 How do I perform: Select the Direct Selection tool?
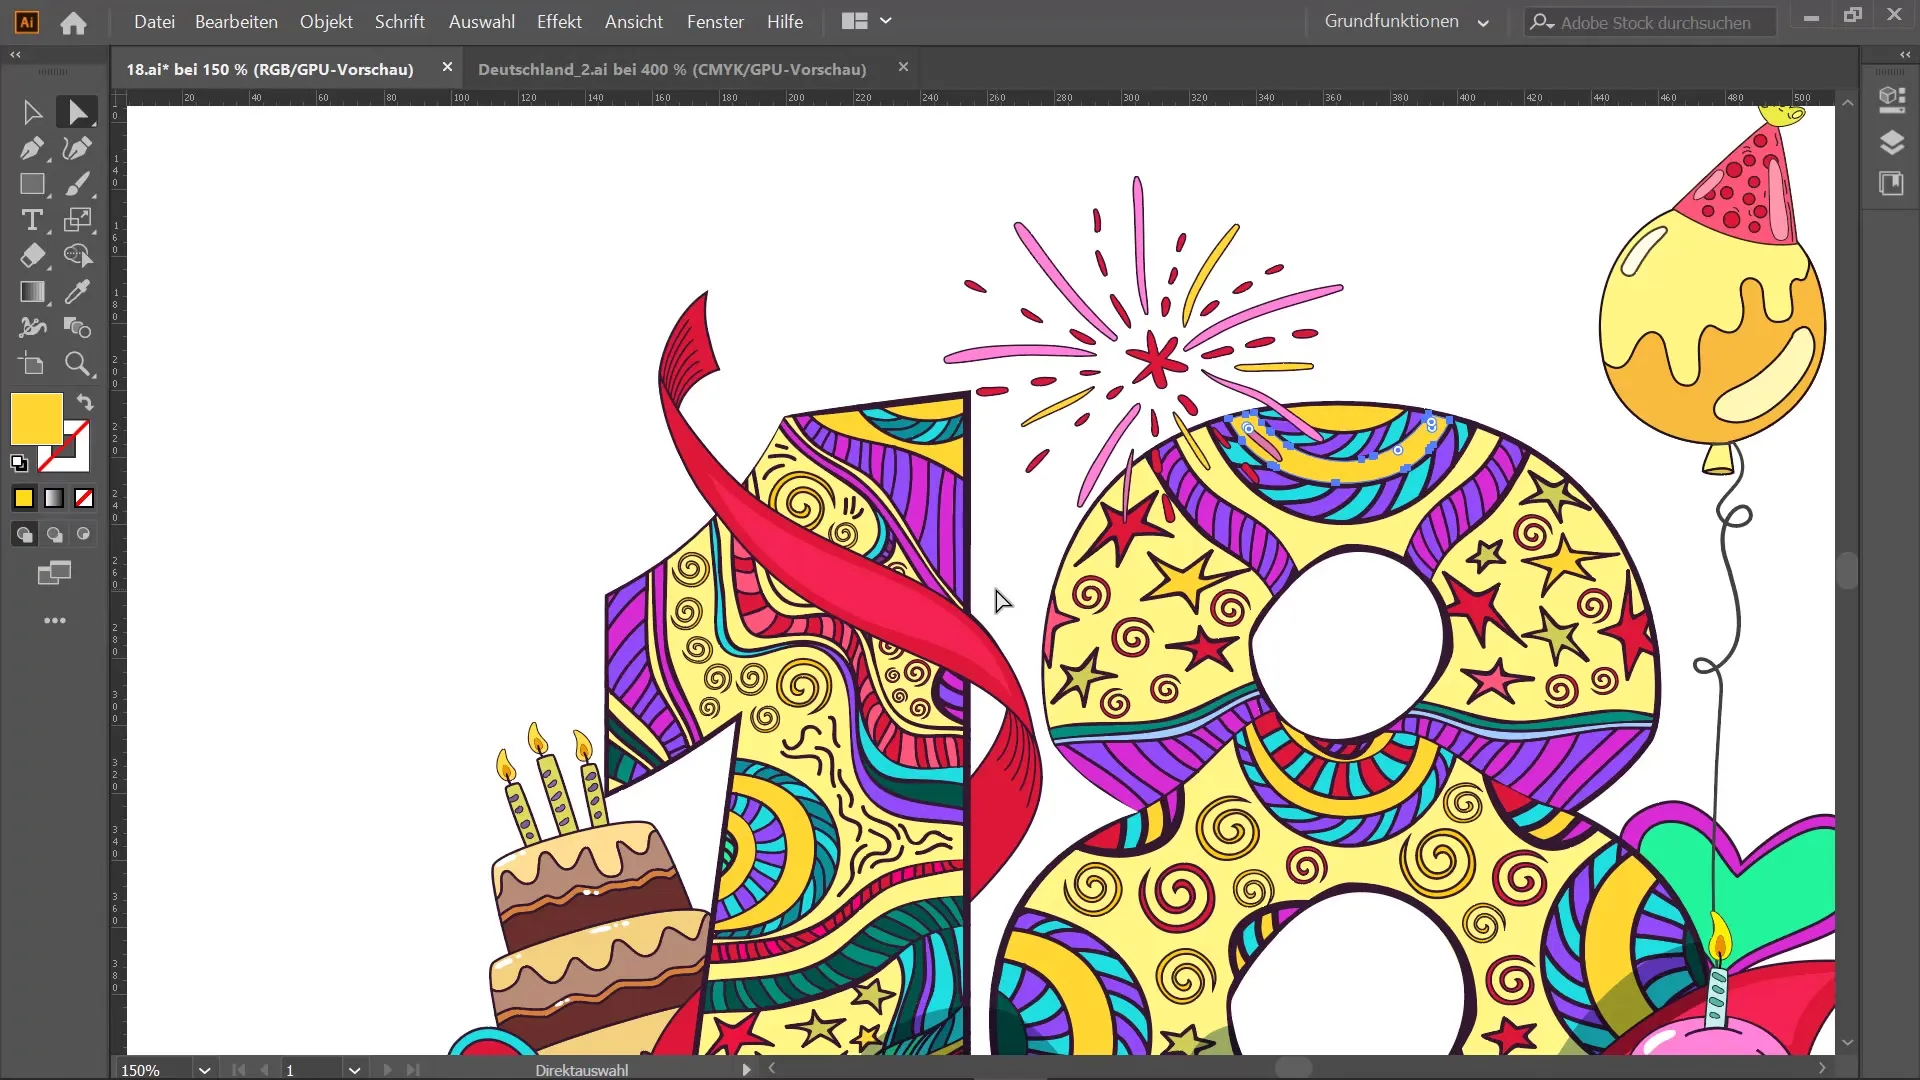(77, 112)
